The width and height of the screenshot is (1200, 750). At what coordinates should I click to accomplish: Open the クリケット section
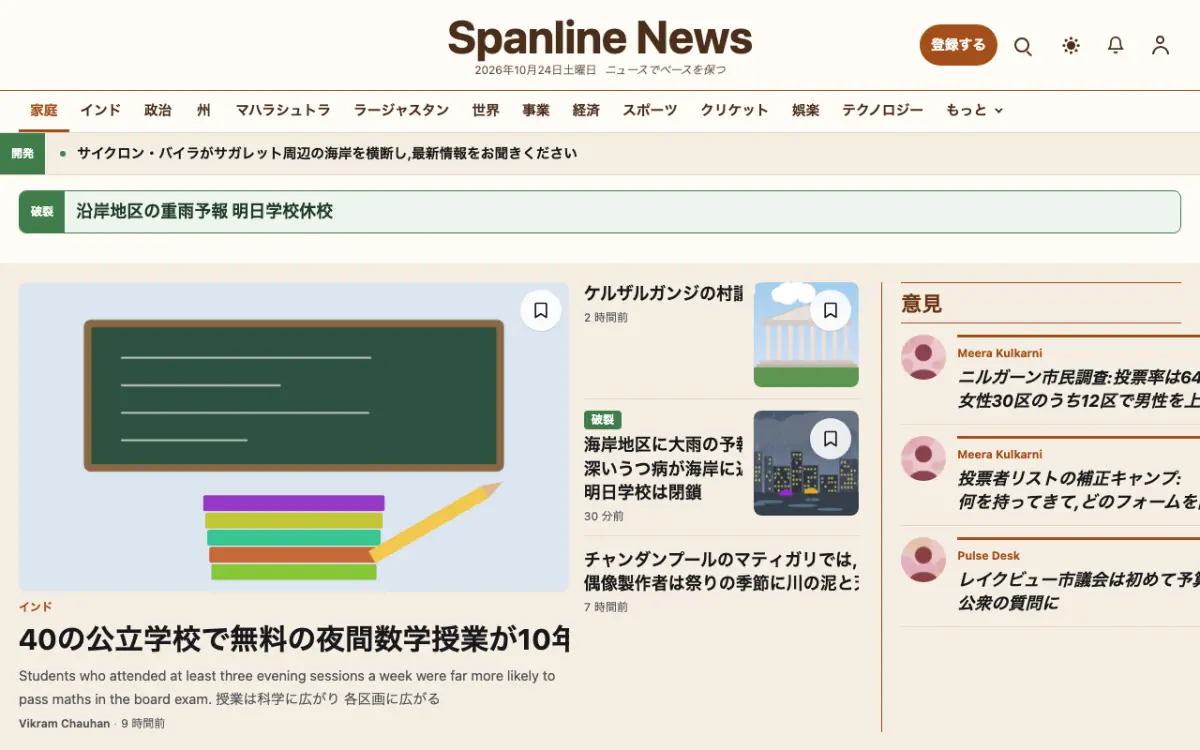[735, 110]
